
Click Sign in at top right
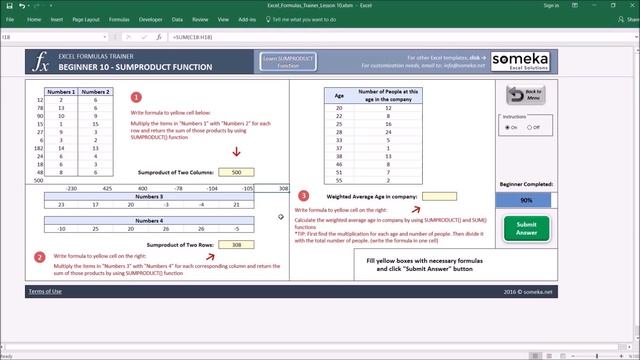[551, 6]
